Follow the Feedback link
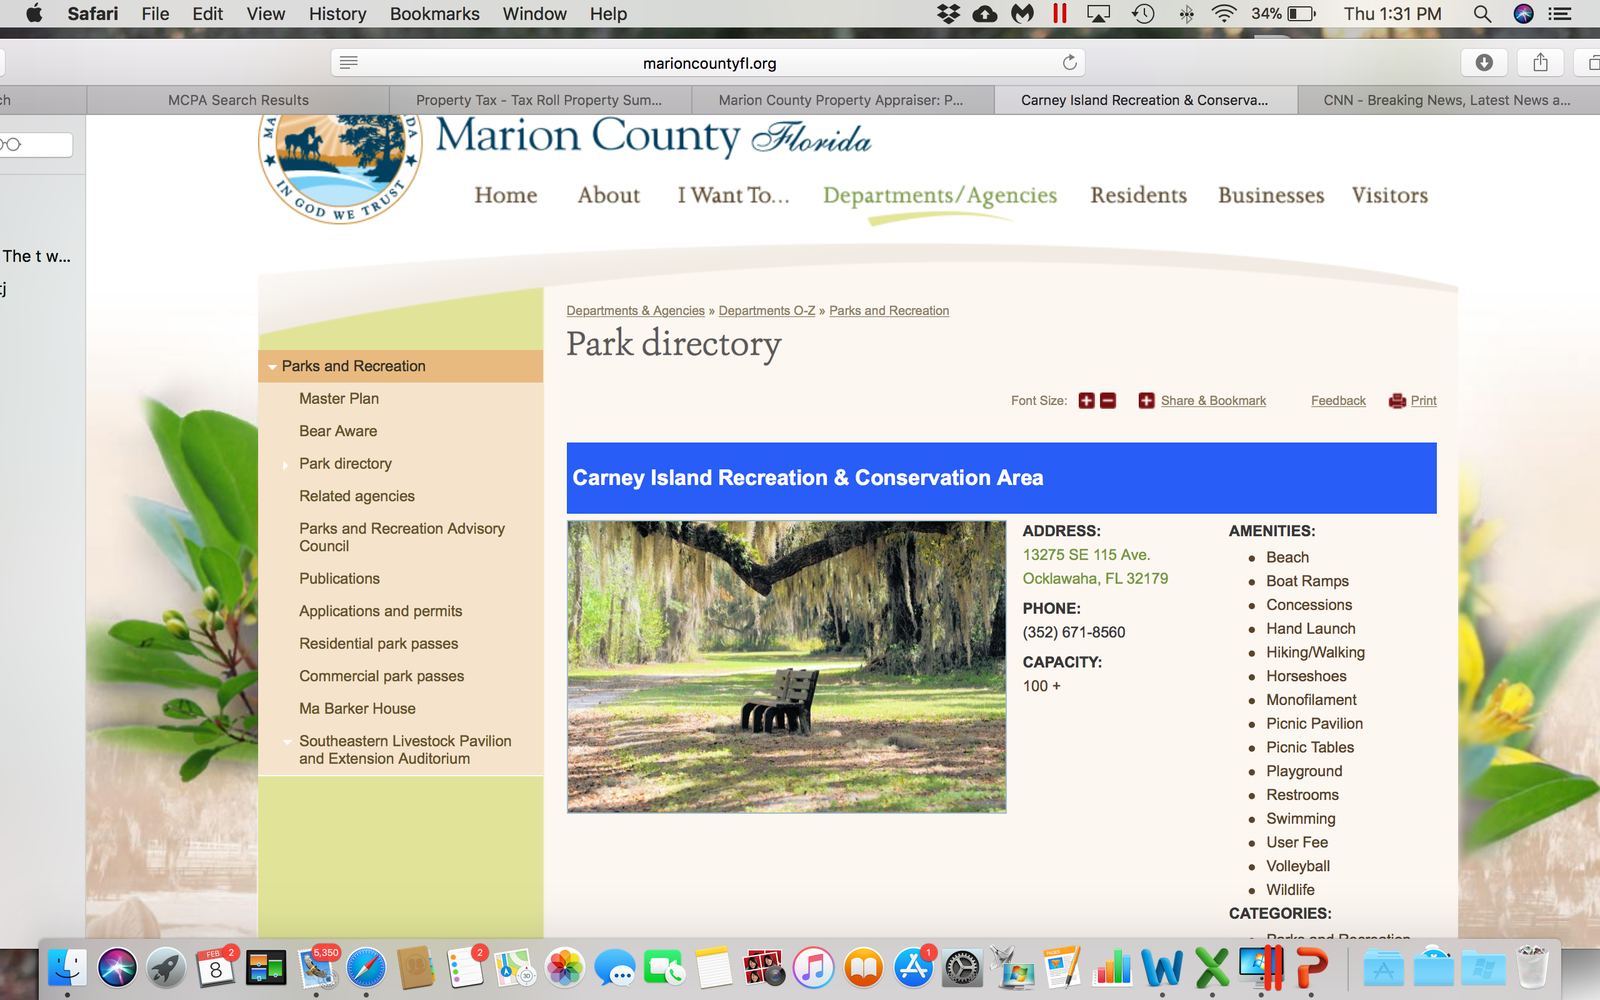 click(1338, 401)
